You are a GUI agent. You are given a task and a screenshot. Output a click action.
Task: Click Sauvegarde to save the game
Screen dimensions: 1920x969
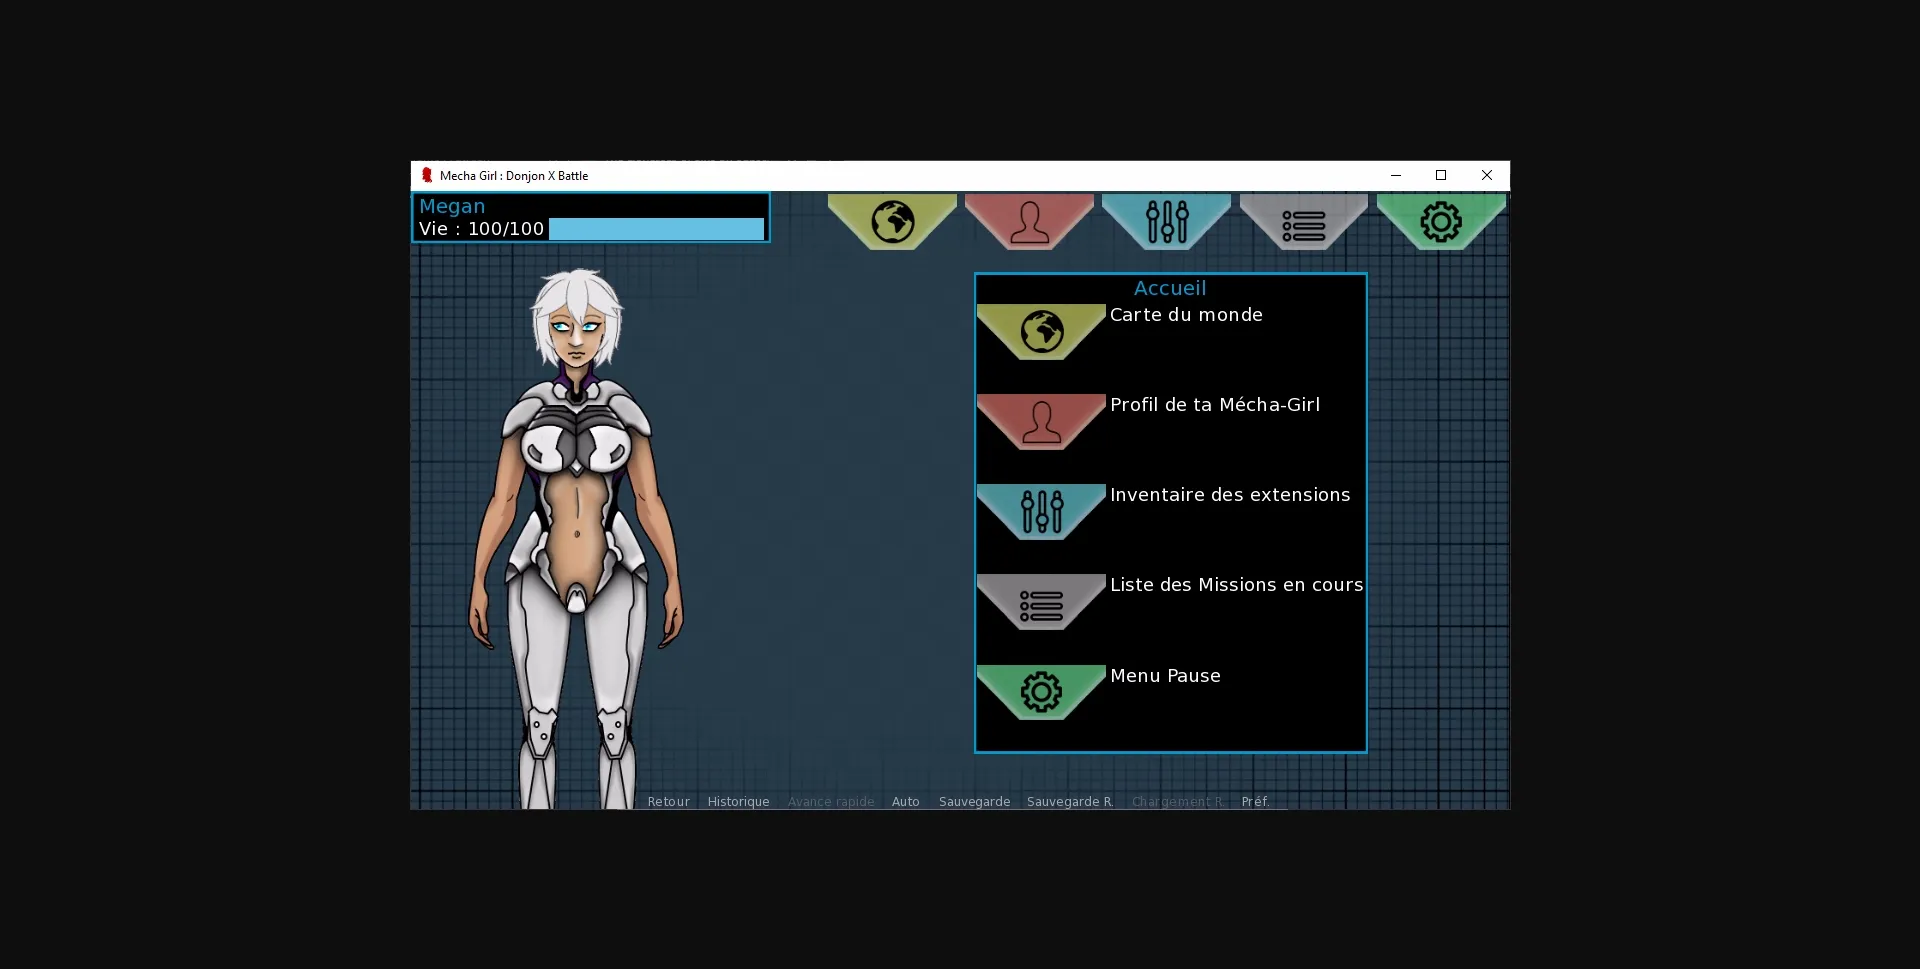tap(973, 801)
